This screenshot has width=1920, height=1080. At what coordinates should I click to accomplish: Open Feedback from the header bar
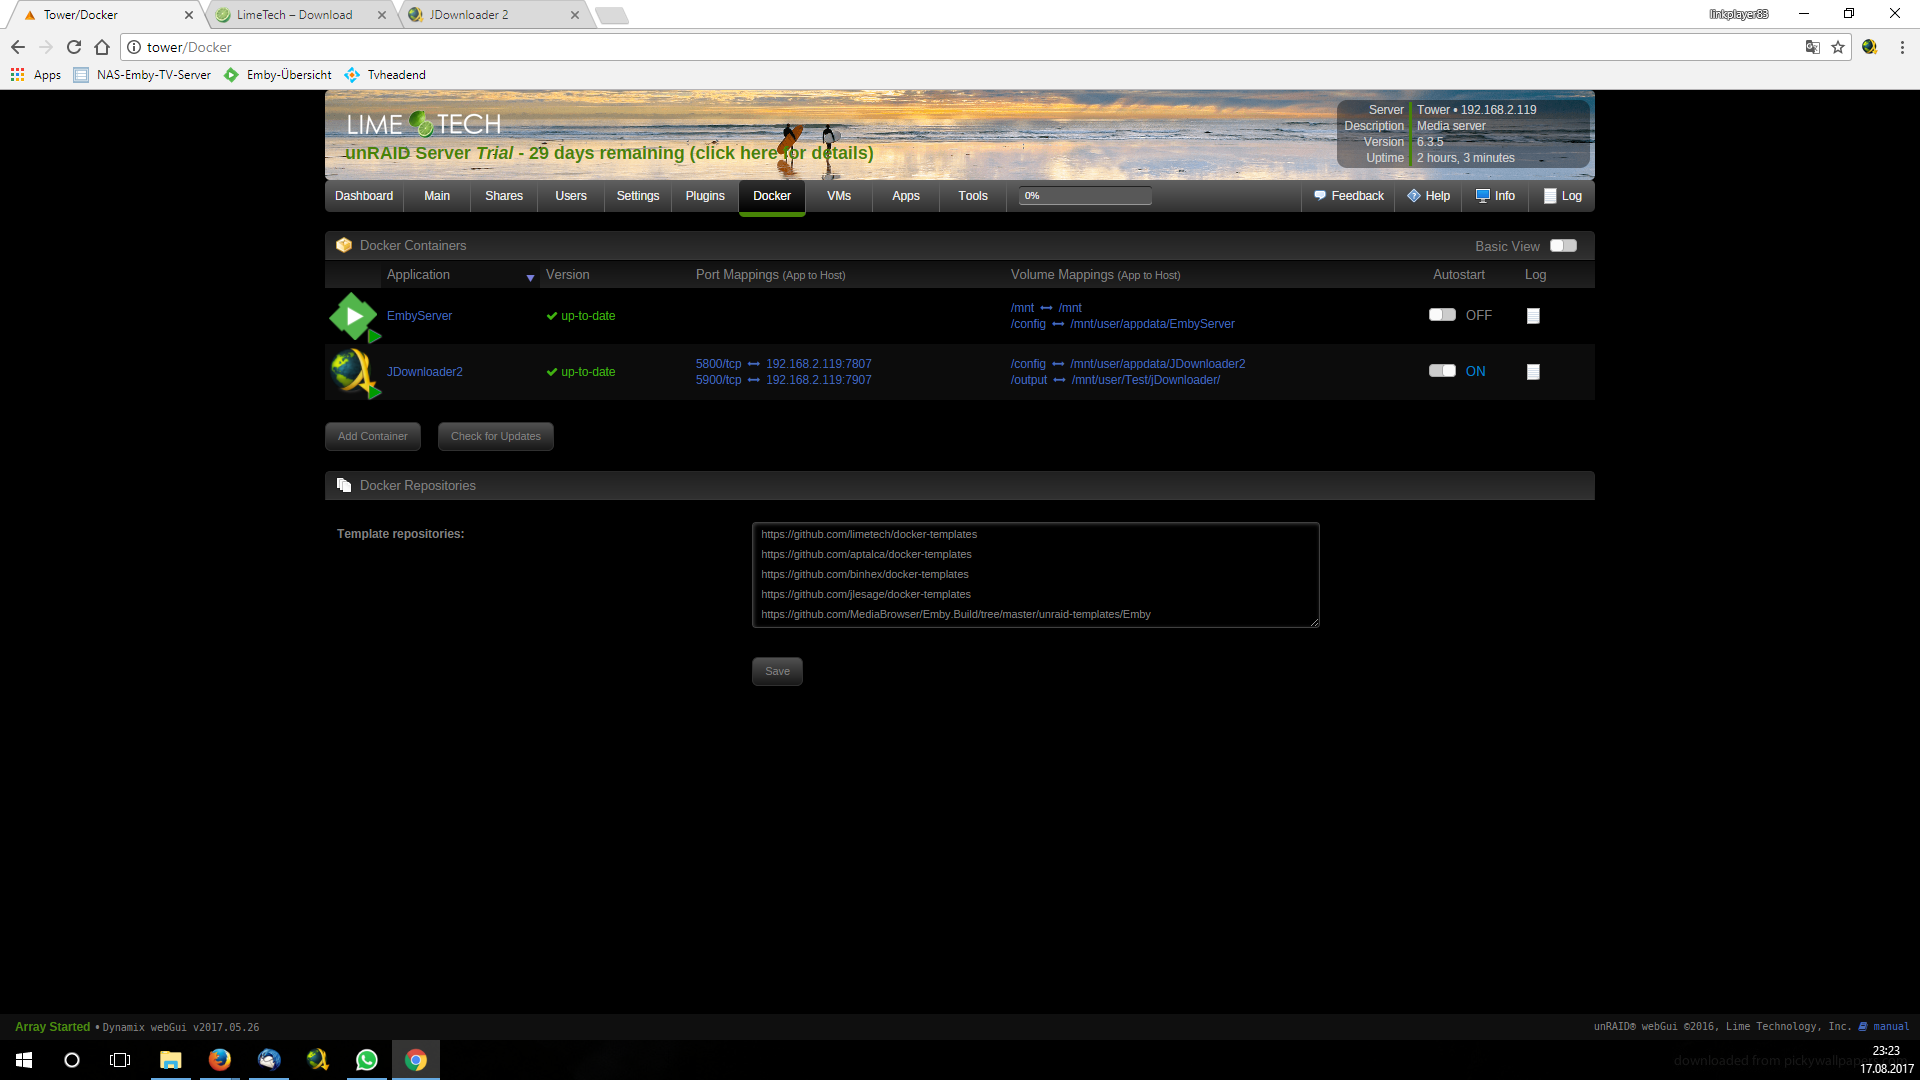[1348, 196]
